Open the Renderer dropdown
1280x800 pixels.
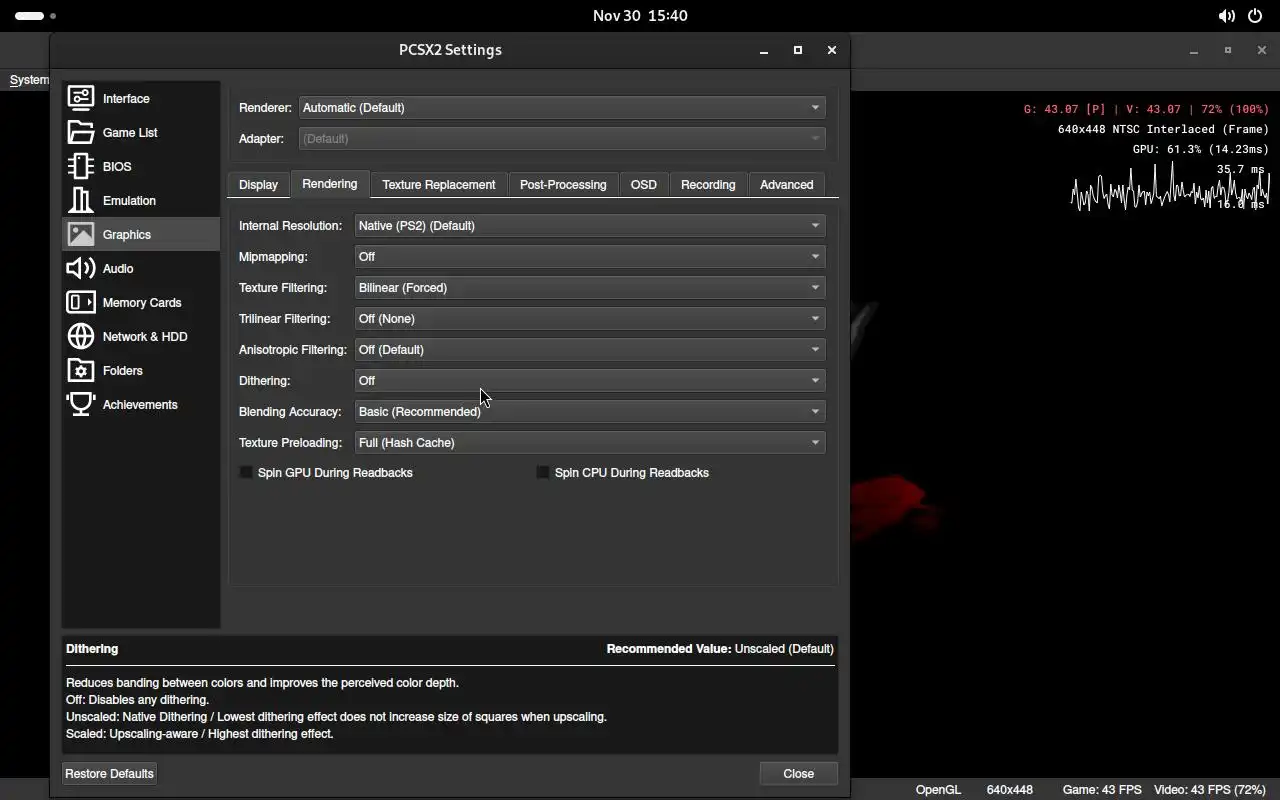[x=562, y=107]
